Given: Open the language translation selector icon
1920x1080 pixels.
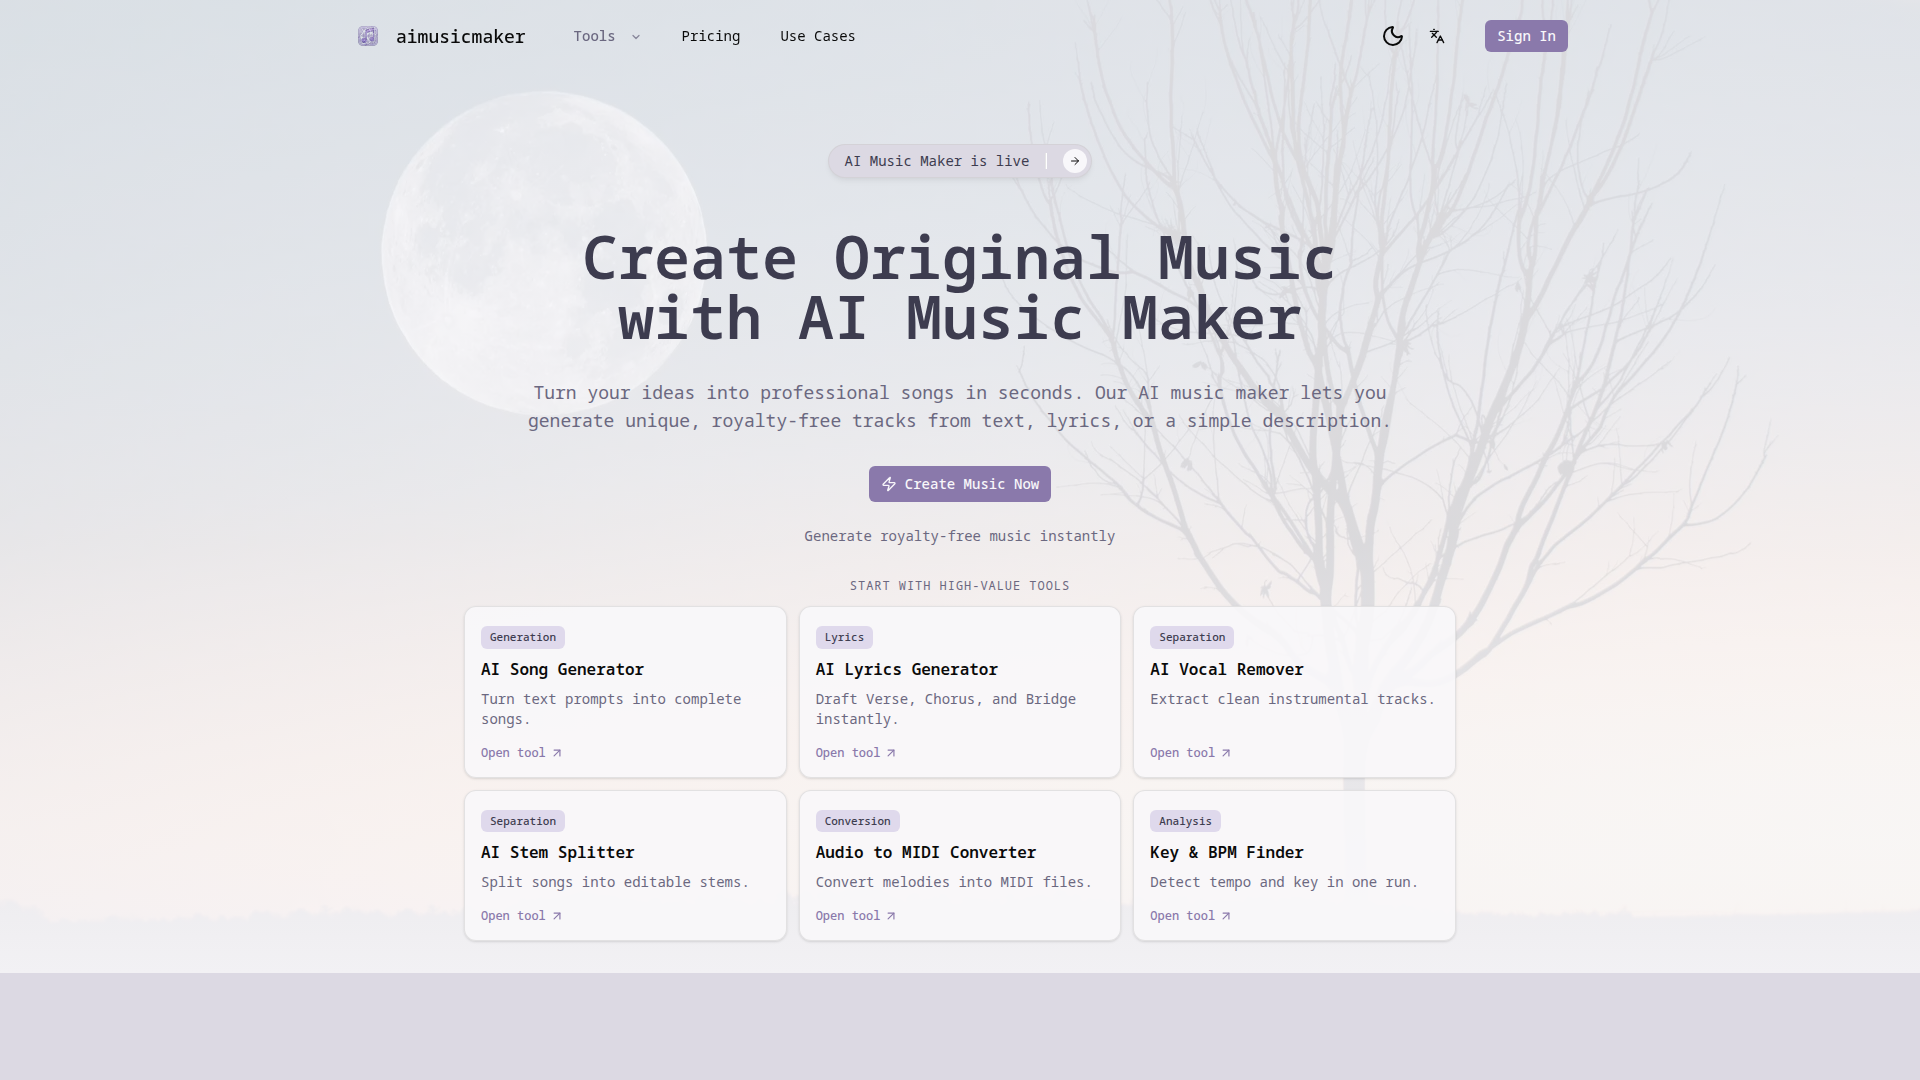Looking at the screenshot, I should [x=1437, y=36].
